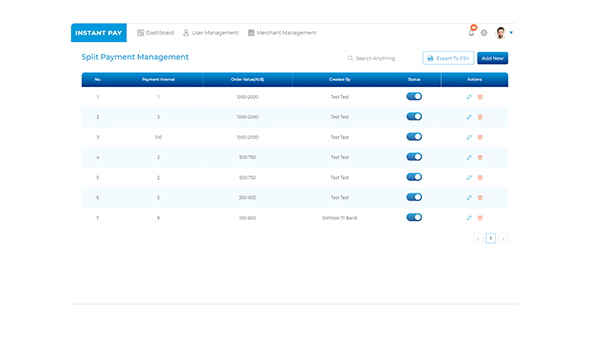Click the Created By column header
Viewport: 590px width, 360px height.
[340, 79]
